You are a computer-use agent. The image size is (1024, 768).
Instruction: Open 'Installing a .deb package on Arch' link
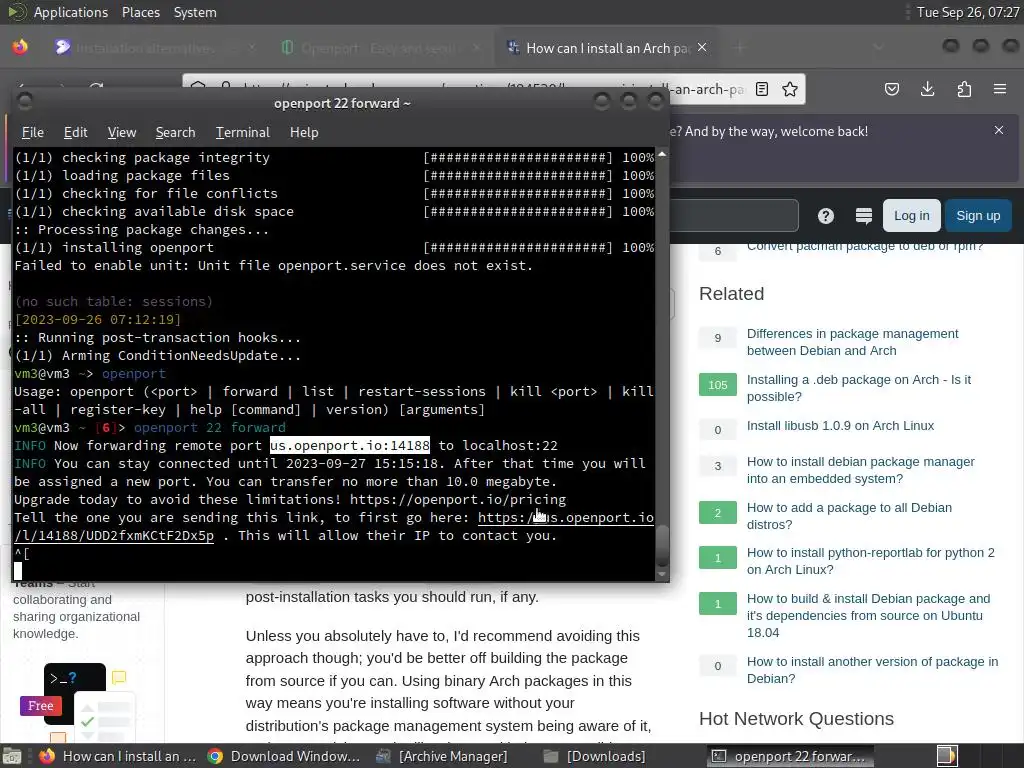click(858, 388)
